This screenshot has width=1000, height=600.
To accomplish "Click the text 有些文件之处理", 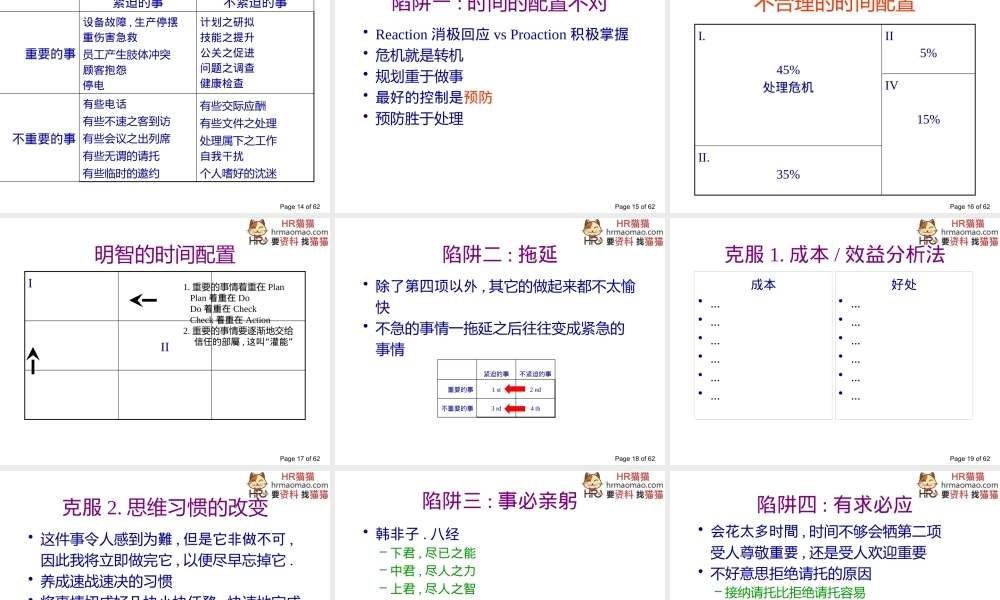I will coord(238,123).
